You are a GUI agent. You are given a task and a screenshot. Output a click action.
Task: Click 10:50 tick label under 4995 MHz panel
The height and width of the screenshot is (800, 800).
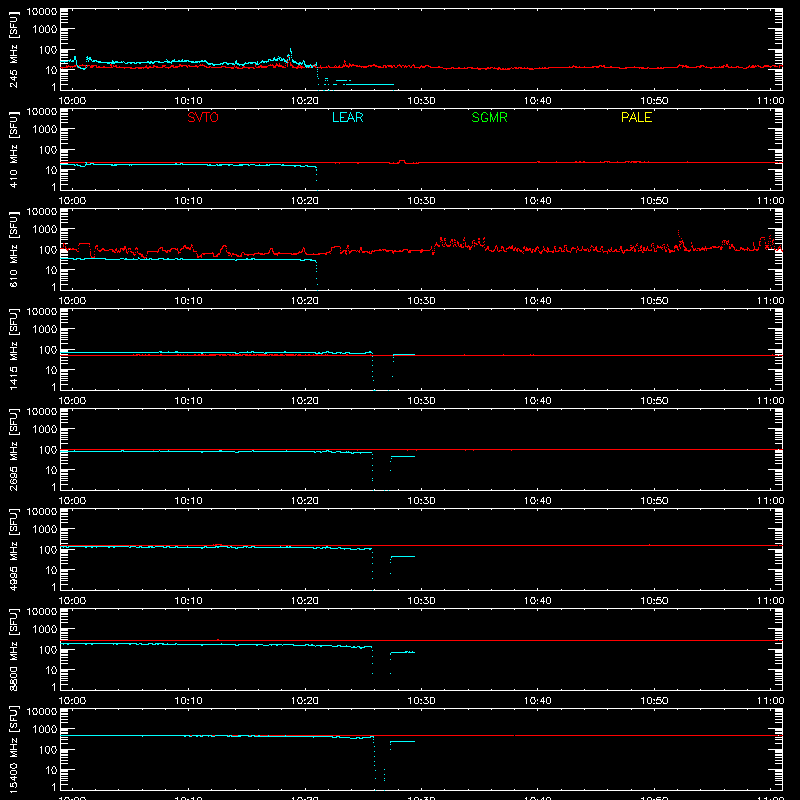[654, 601]
